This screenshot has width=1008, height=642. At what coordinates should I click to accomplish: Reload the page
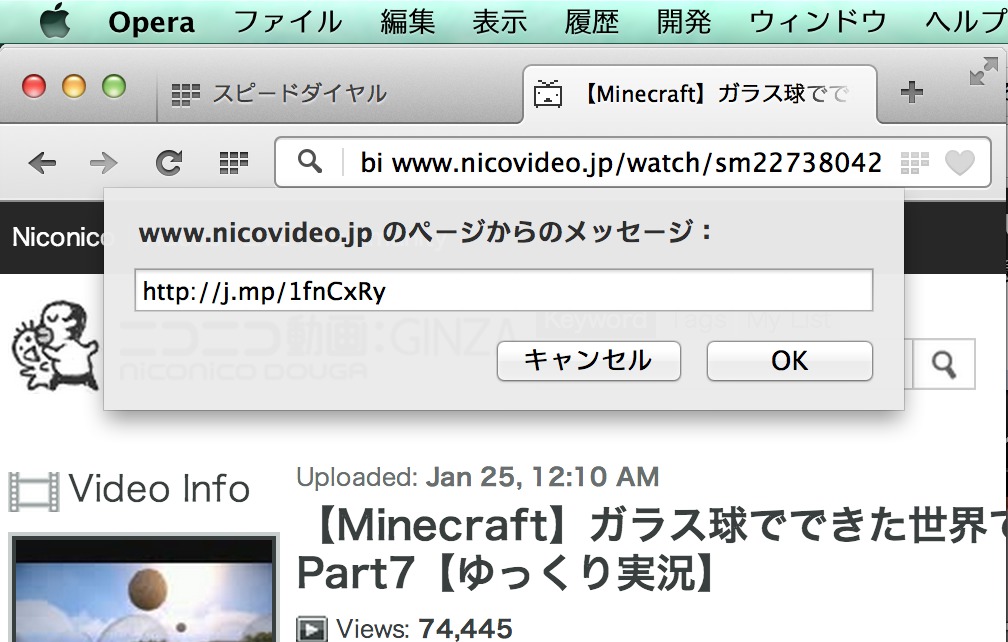pyautogui.click(x=169, y=163)
